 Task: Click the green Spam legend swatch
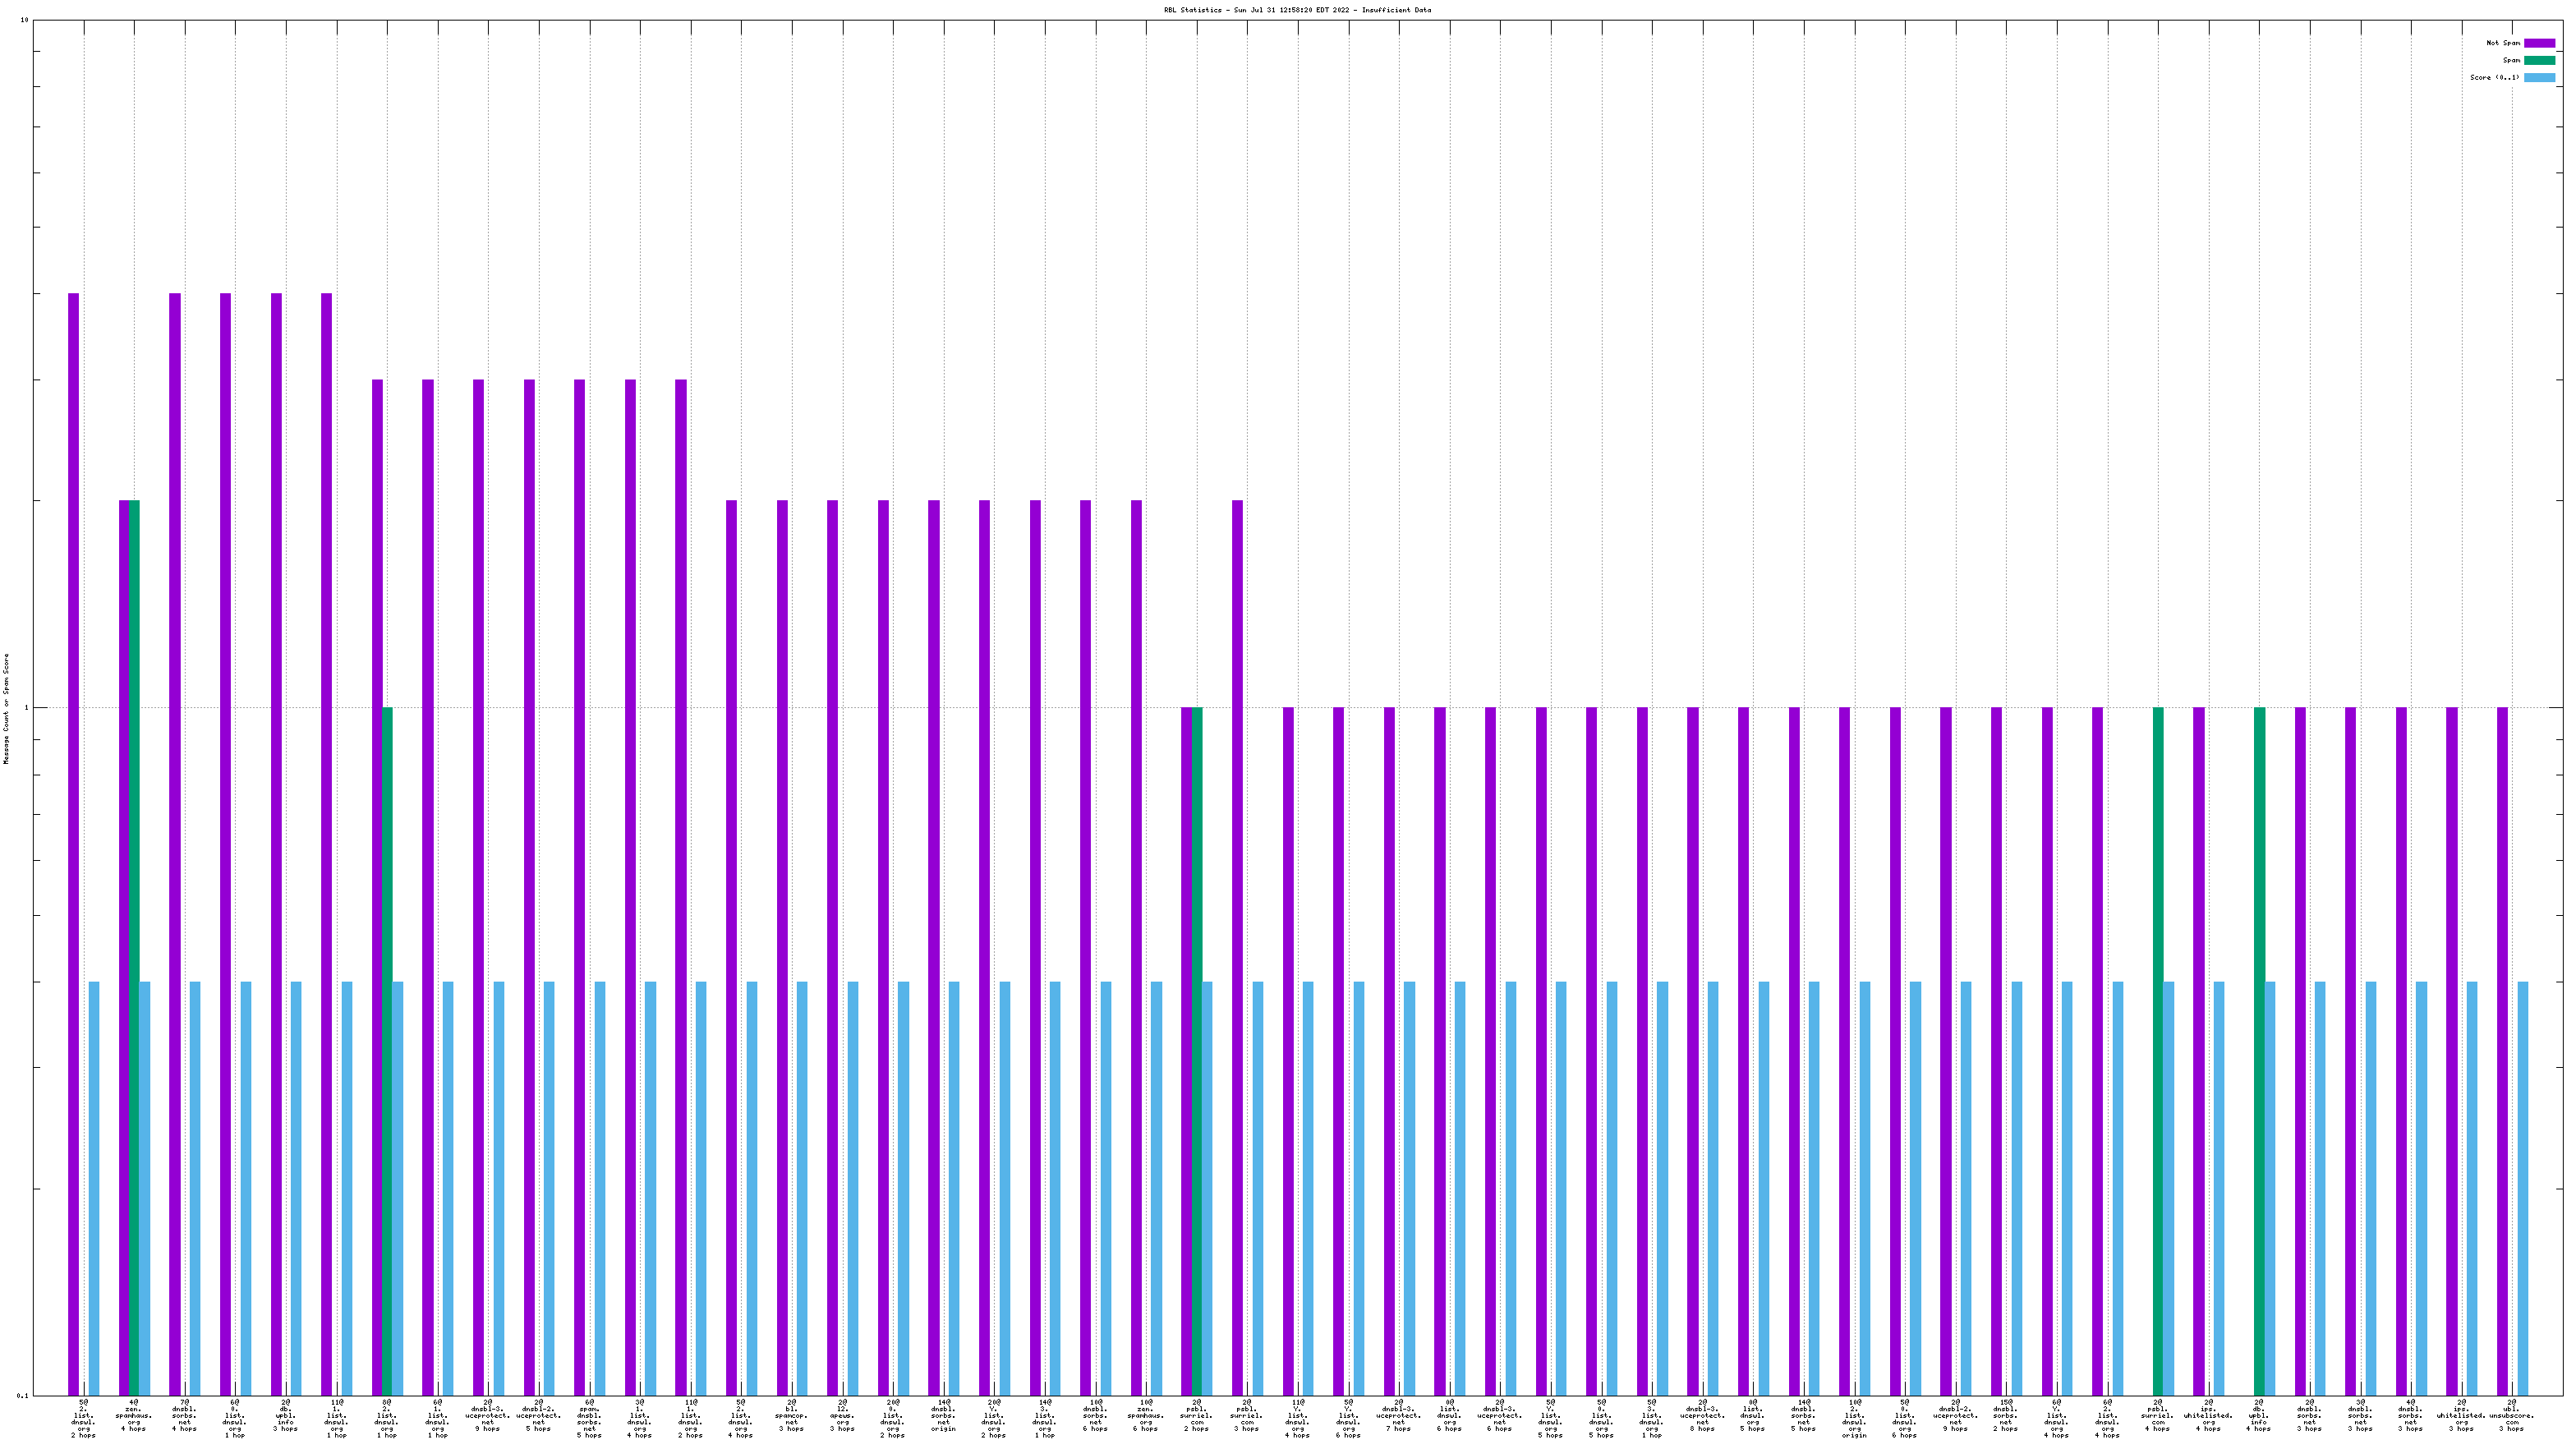coord(2539,60)
